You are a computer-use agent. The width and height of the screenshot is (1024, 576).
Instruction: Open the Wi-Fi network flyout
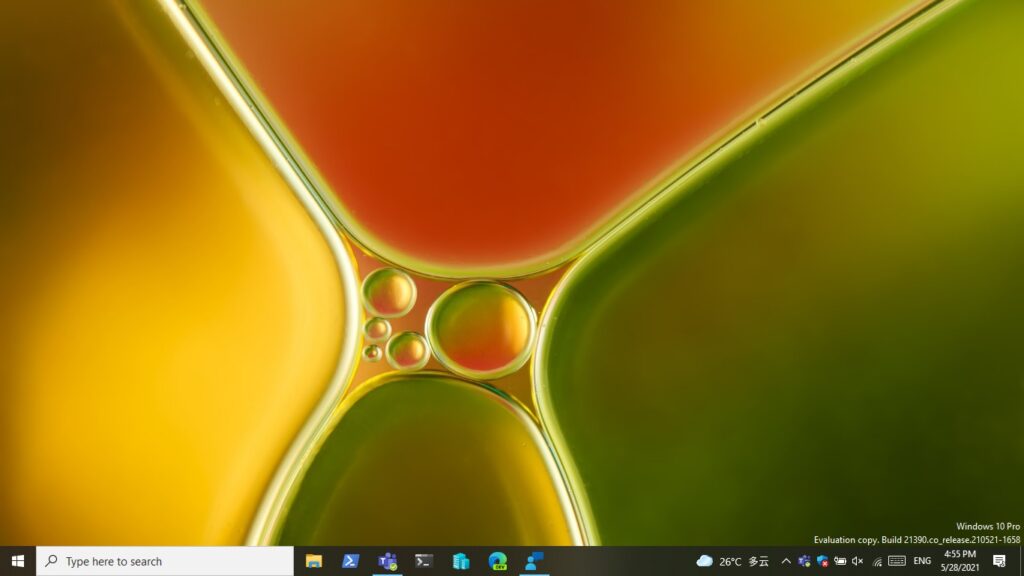click(x=877, y=561)
